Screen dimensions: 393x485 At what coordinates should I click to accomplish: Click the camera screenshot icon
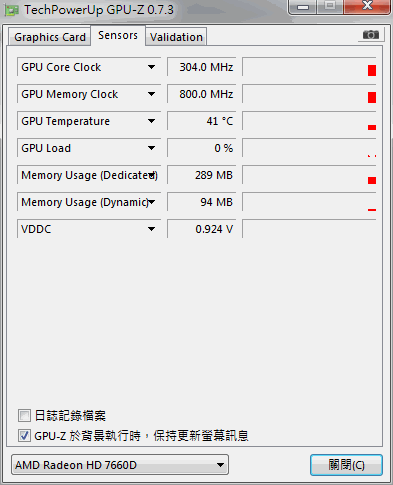(371, 35)
